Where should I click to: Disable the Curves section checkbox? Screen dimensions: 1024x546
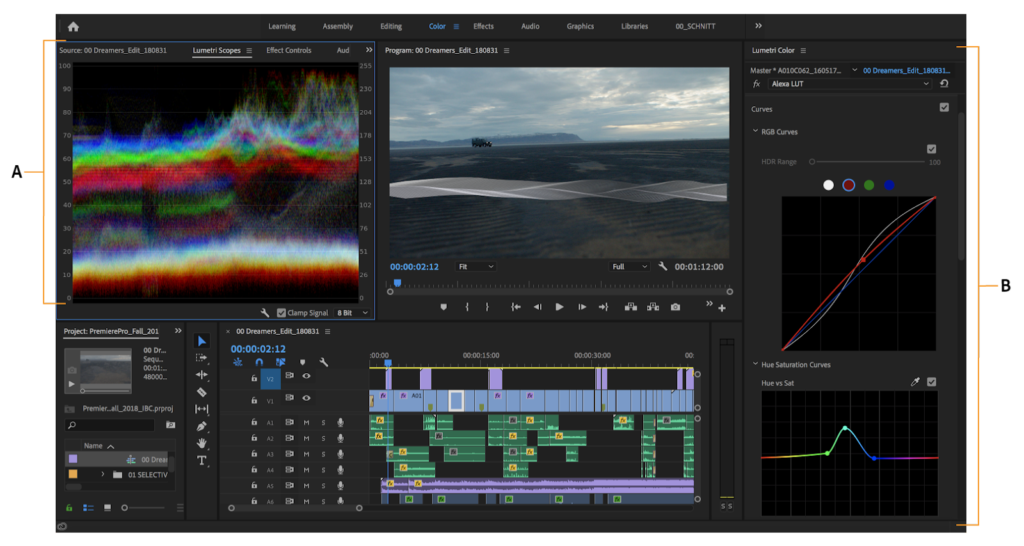pos(944,107)
